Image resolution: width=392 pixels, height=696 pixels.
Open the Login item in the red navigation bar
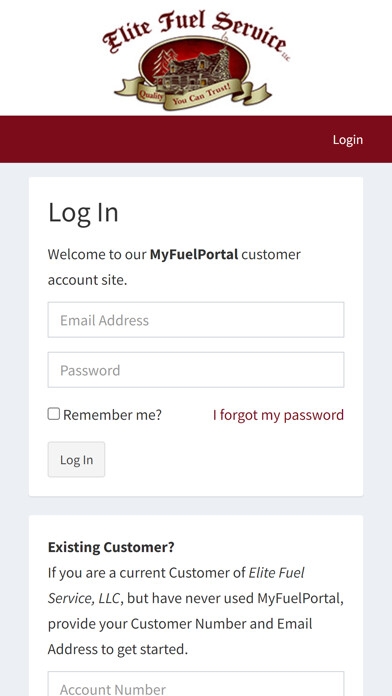(x=348, y=139)
